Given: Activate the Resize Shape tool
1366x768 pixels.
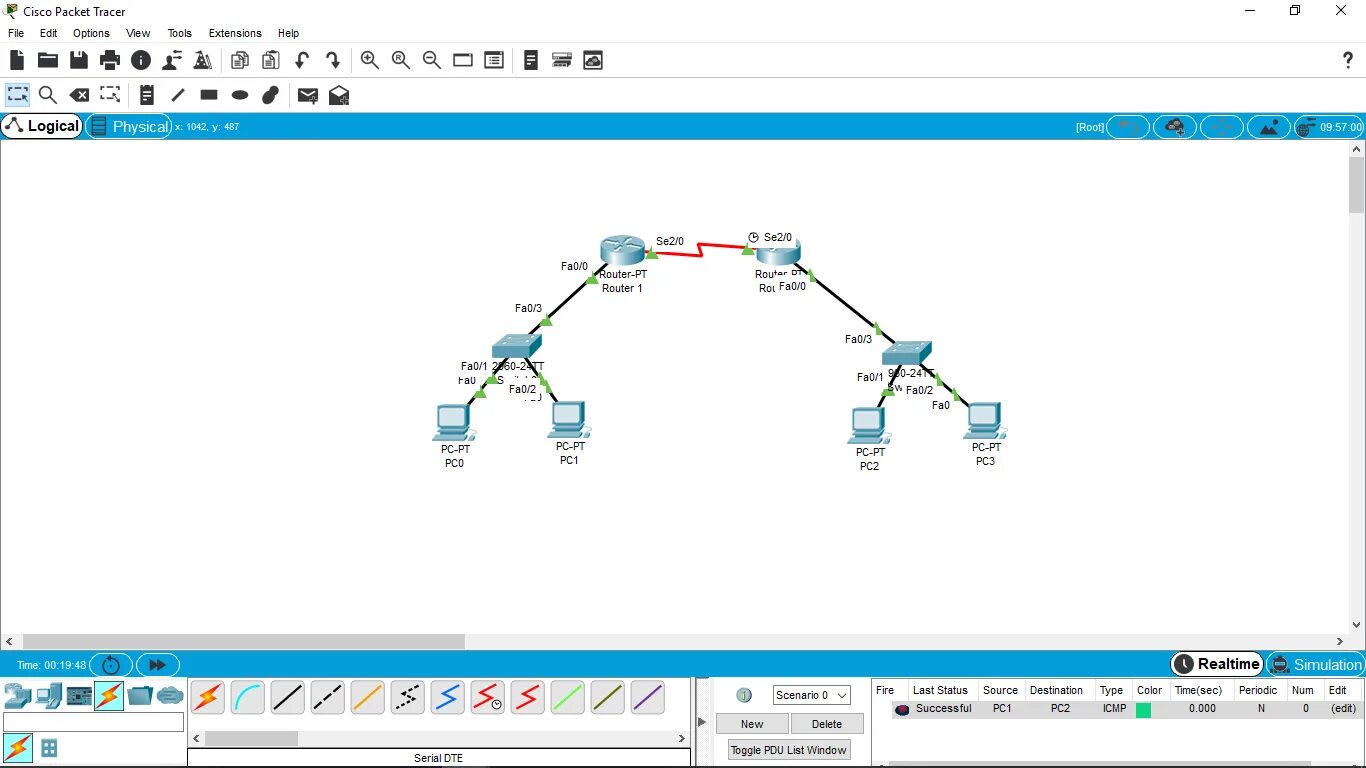Looking at the screenshot, I should coord(110,95).
